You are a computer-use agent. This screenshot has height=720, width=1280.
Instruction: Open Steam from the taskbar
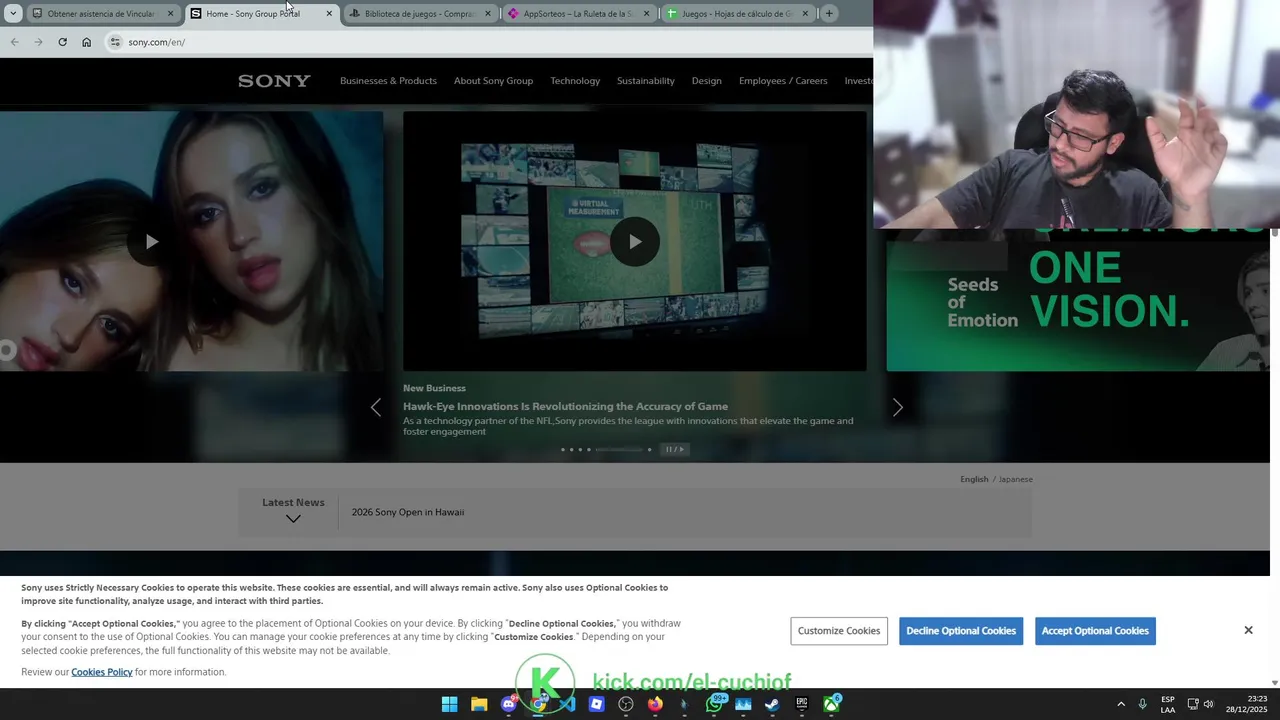pos(772,704)
